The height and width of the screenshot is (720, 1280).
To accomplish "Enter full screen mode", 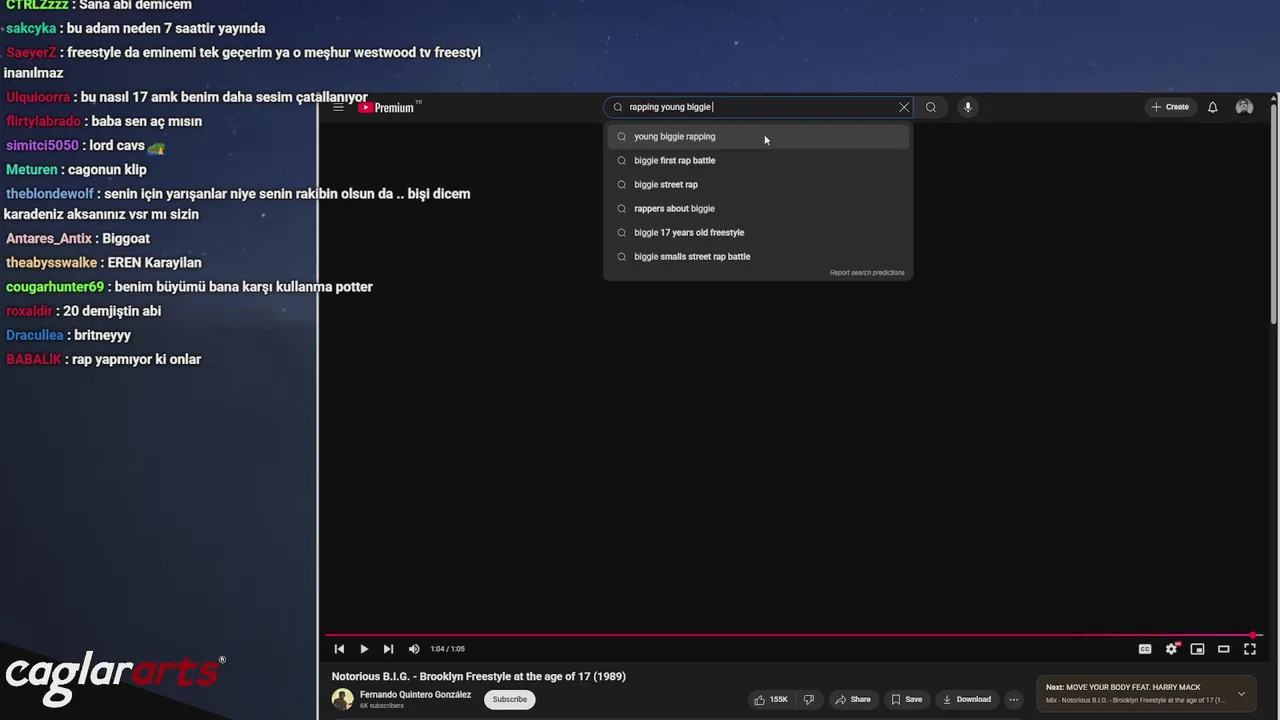I will tap(1249, 649).
